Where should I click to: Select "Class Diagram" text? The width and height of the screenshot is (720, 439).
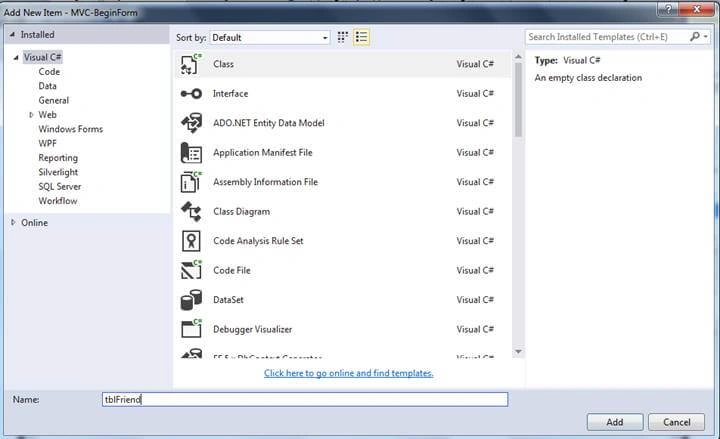(242, 212)
